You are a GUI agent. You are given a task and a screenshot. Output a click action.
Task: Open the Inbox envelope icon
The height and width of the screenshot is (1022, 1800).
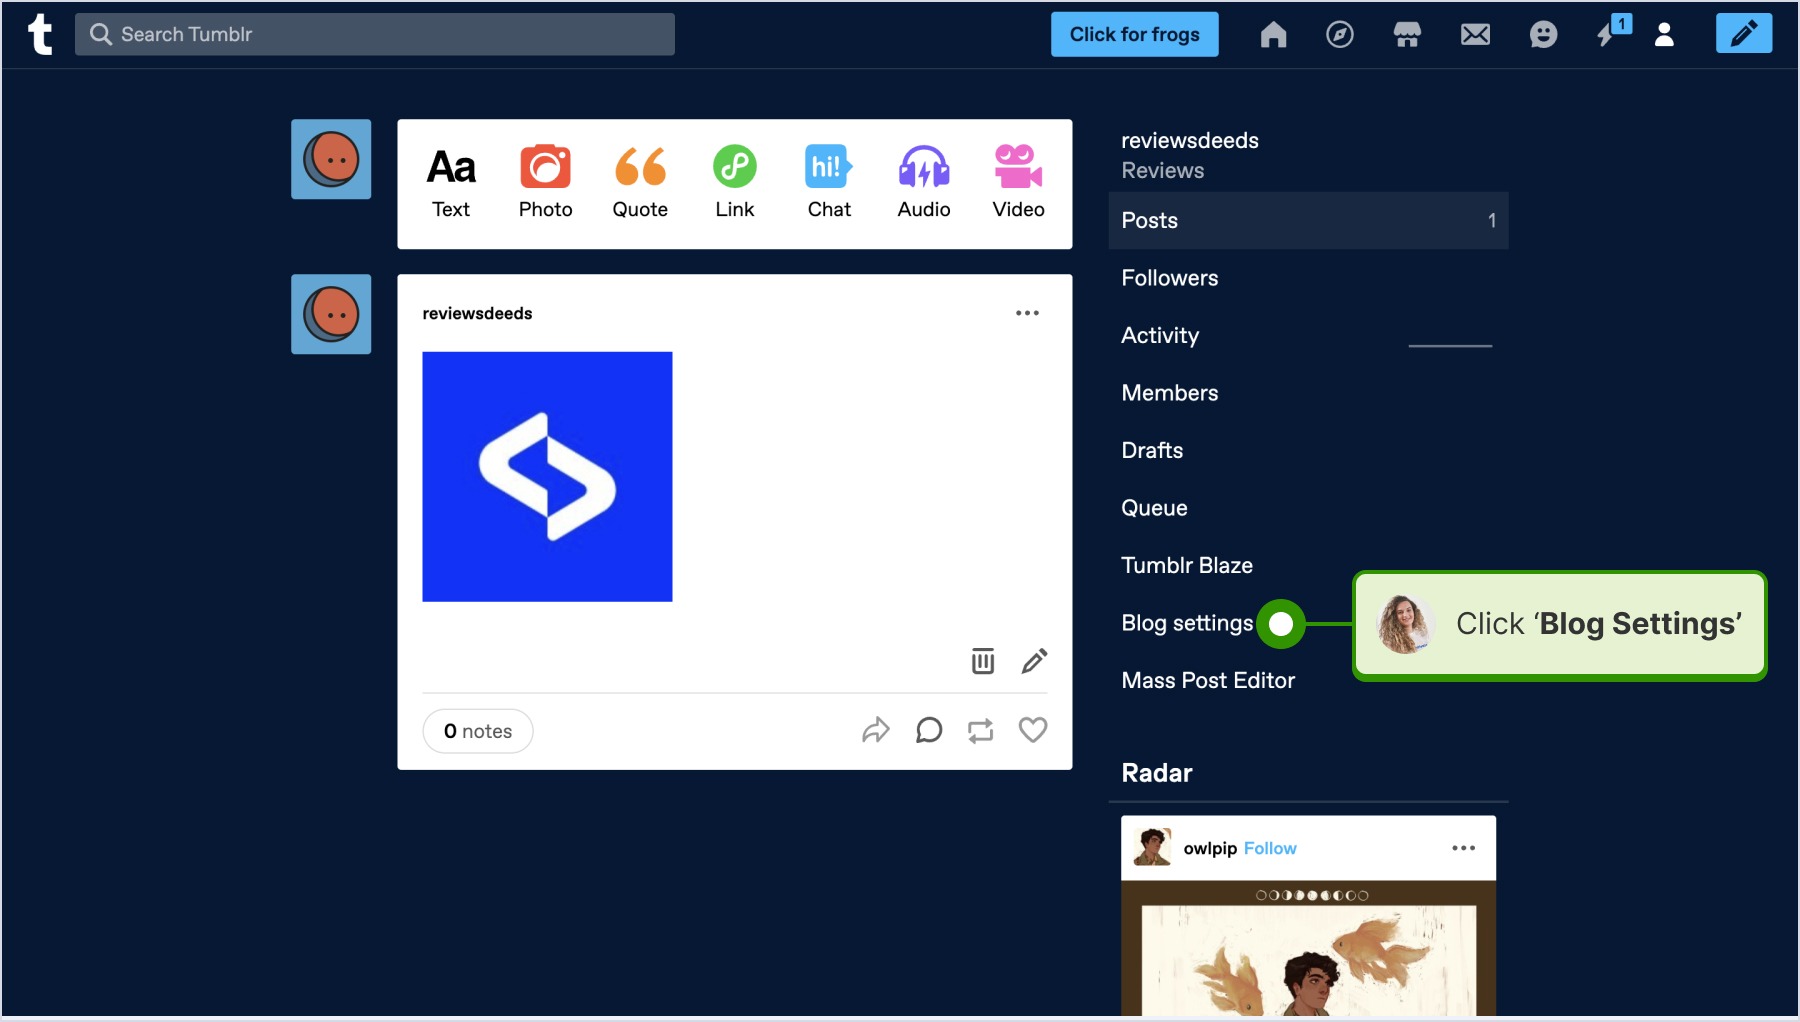pos(1475,35)
